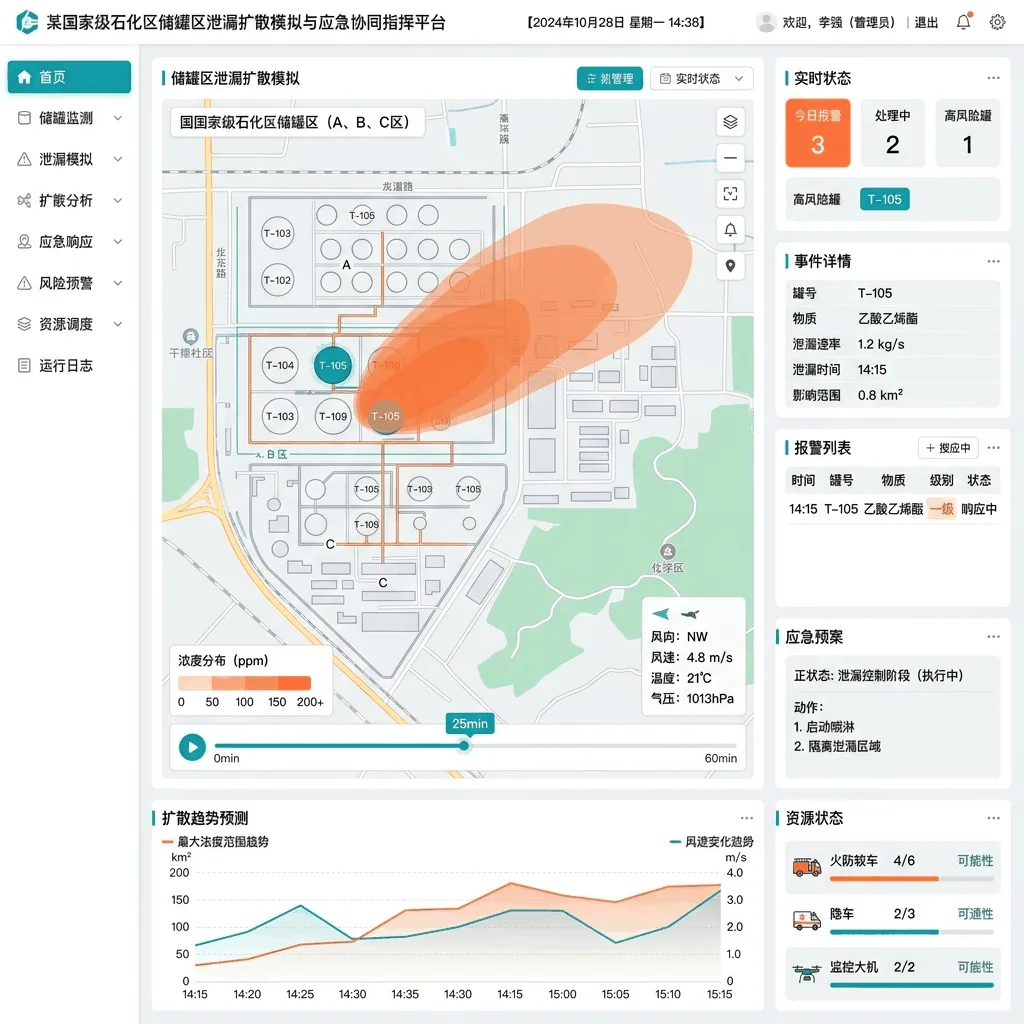This screenshot has height=1024, width=1024.
Task: Click the map alert bell icon
Action: click(x=730, y=230)
